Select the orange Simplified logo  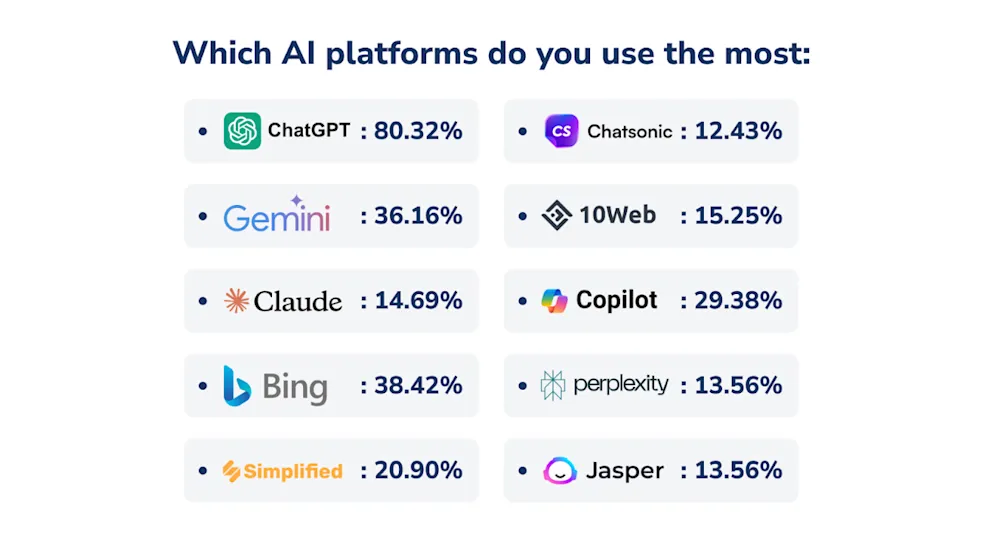283,471
